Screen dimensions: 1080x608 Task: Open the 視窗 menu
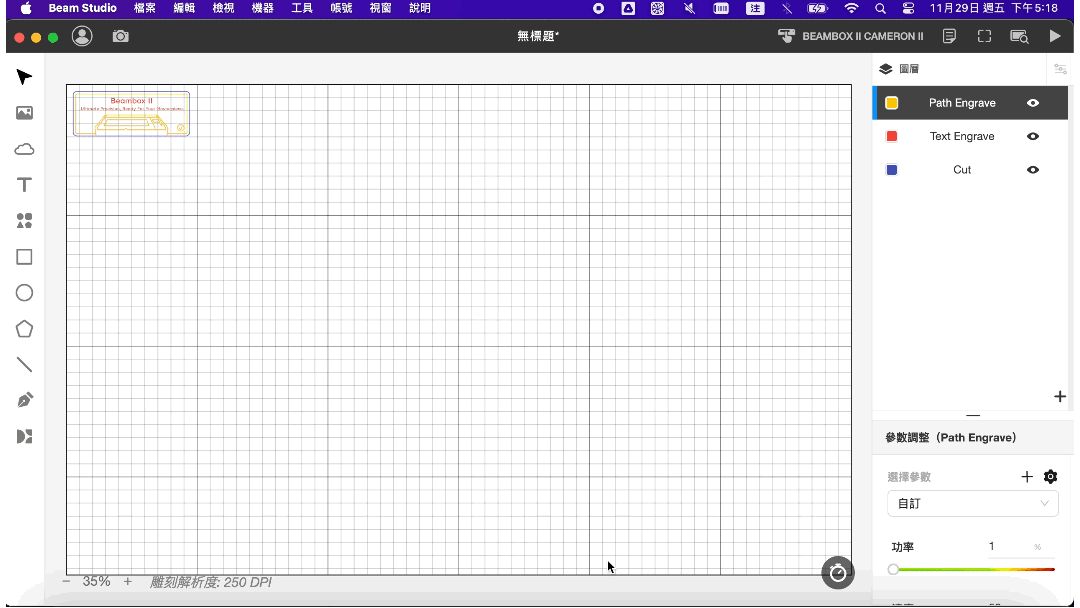coord(380,8)
